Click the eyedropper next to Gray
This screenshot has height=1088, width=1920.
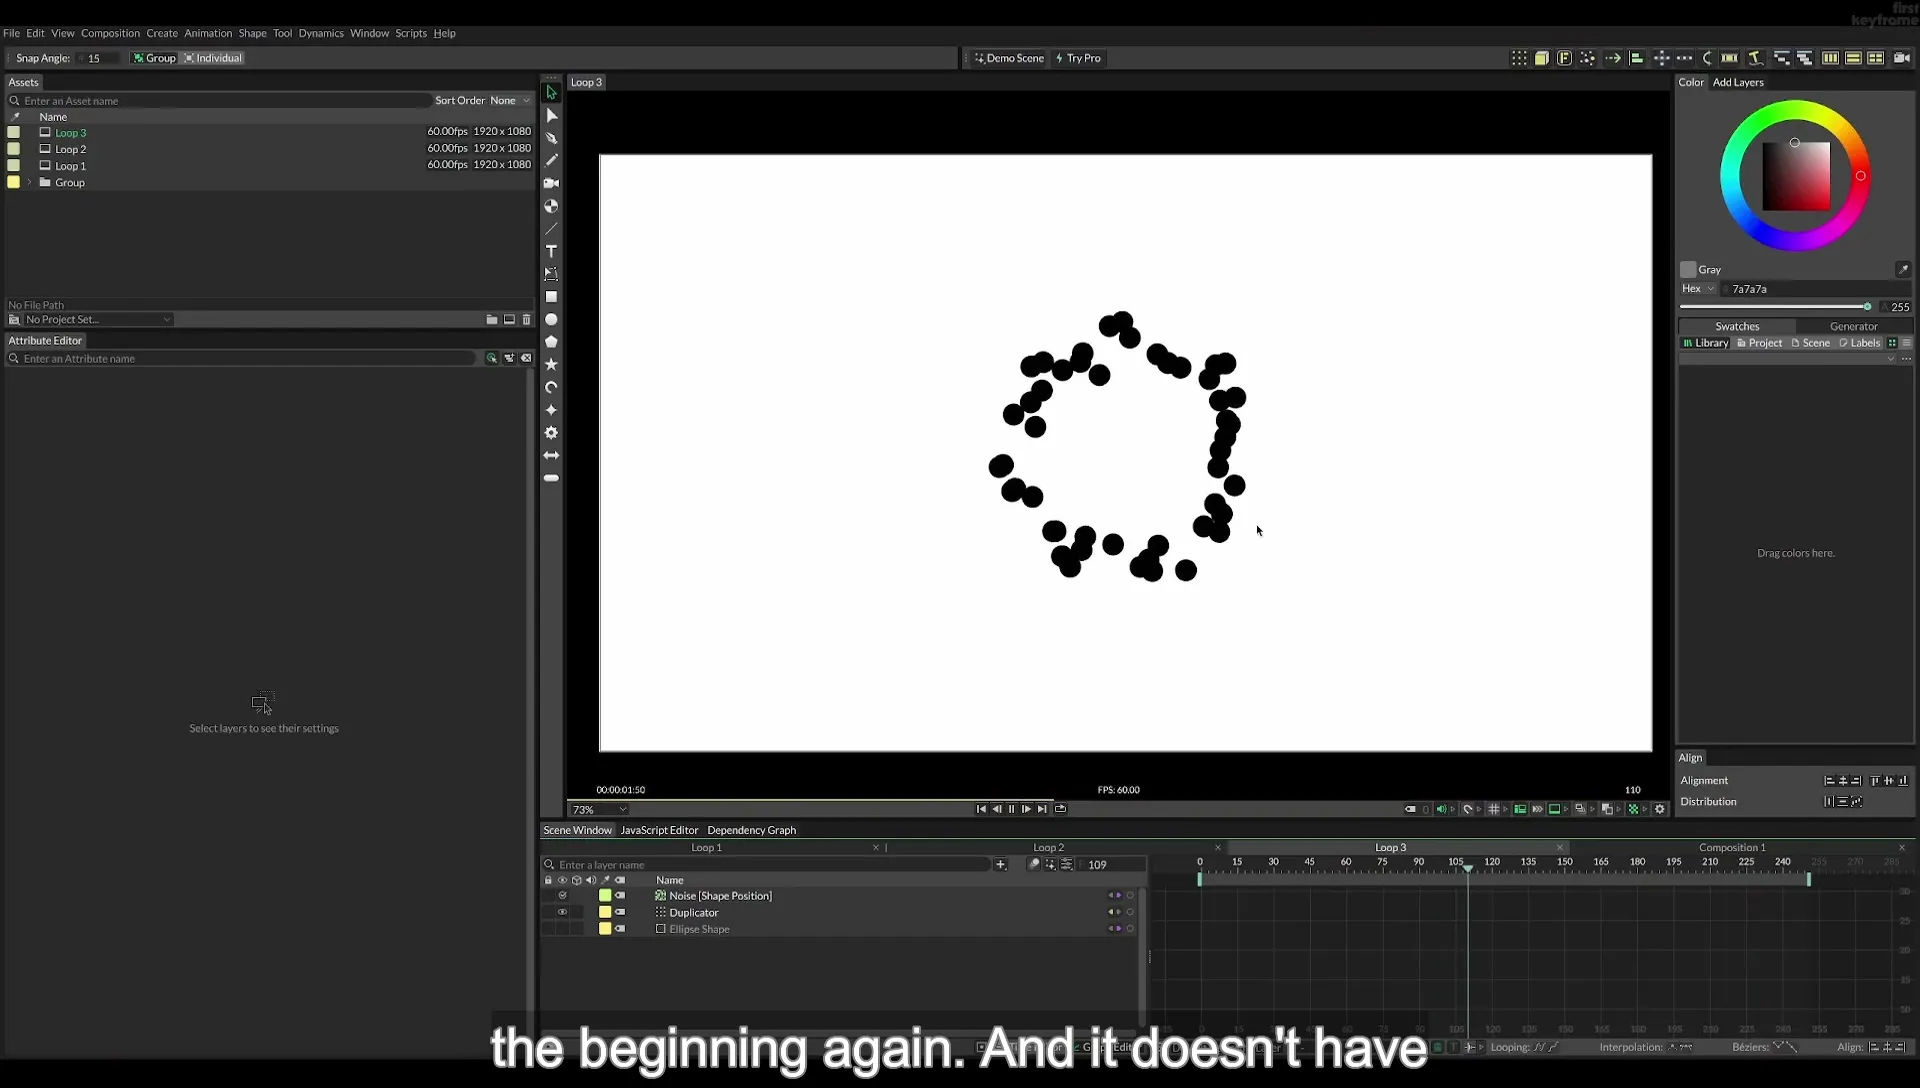point(1903,270)
